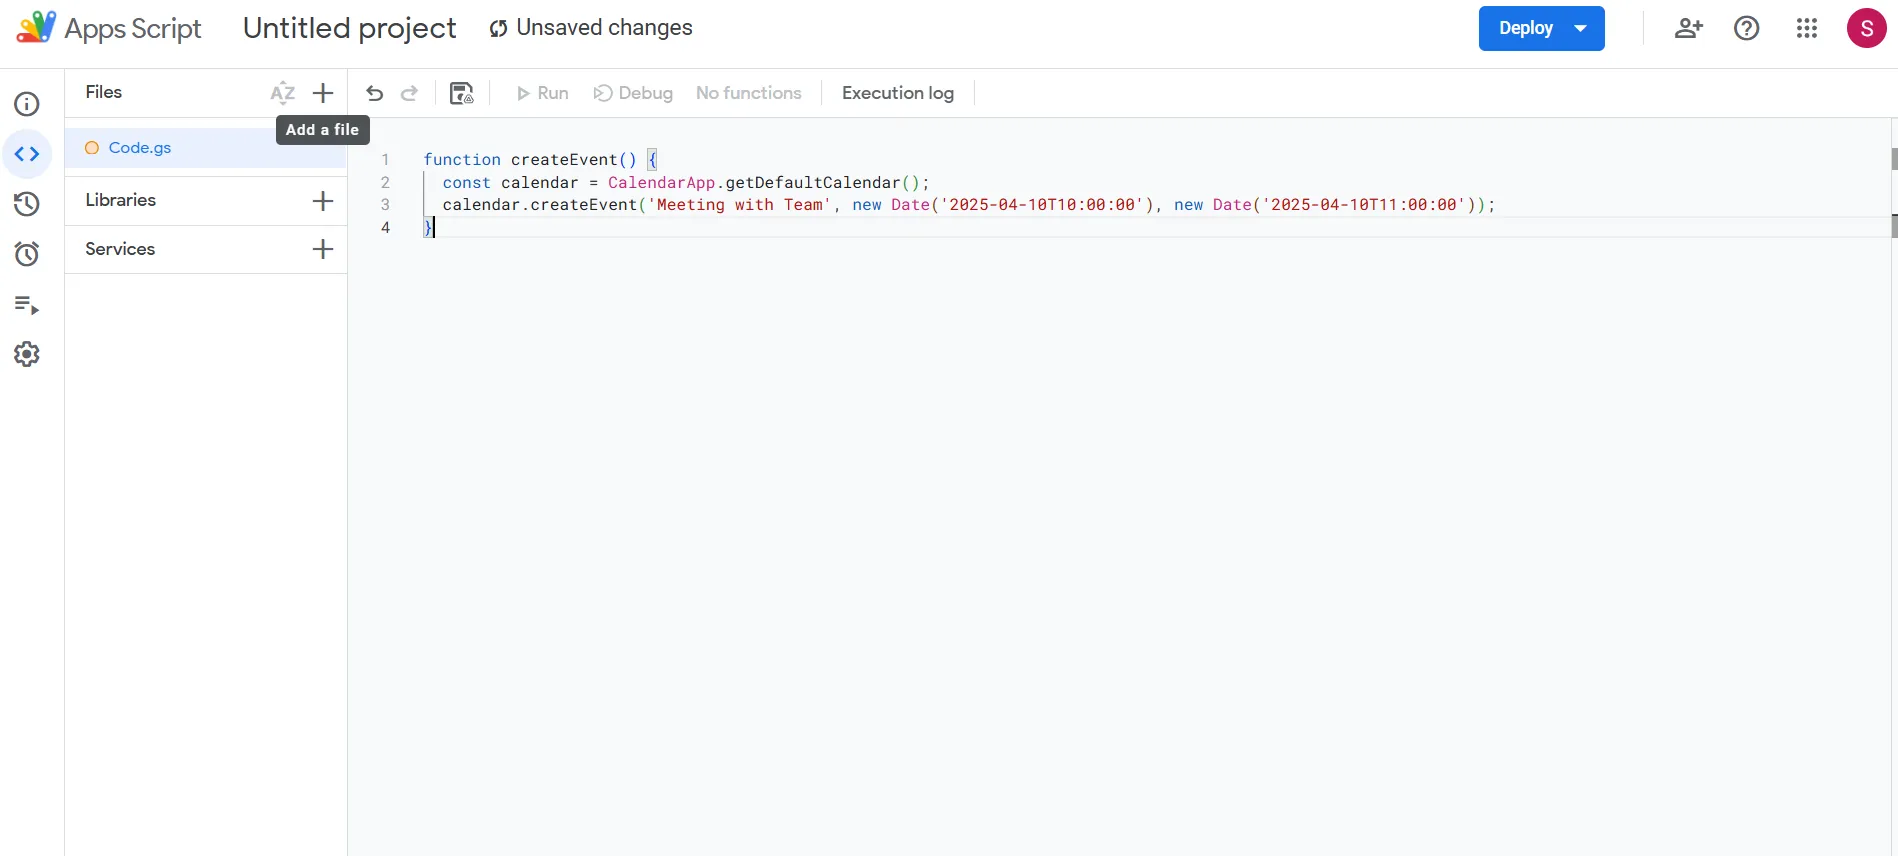Open the Google apps grid
Viewport: 1898px width, 856px height.
click(x=1807, y=28)
